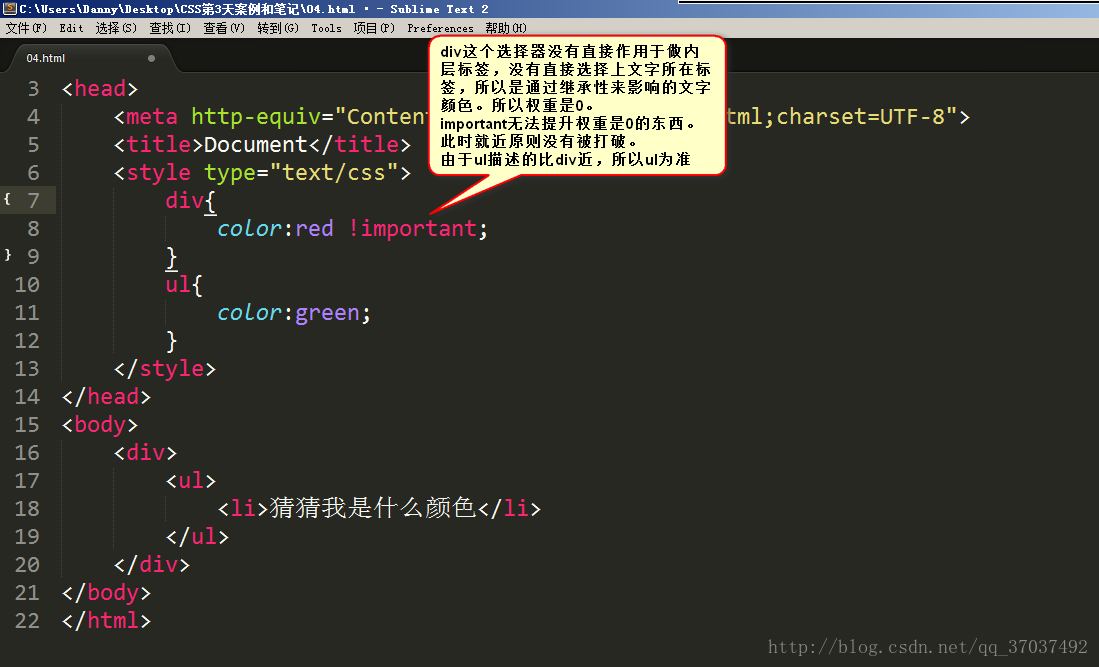Click the unsaved dot on 04.html tab

(151, 58)
